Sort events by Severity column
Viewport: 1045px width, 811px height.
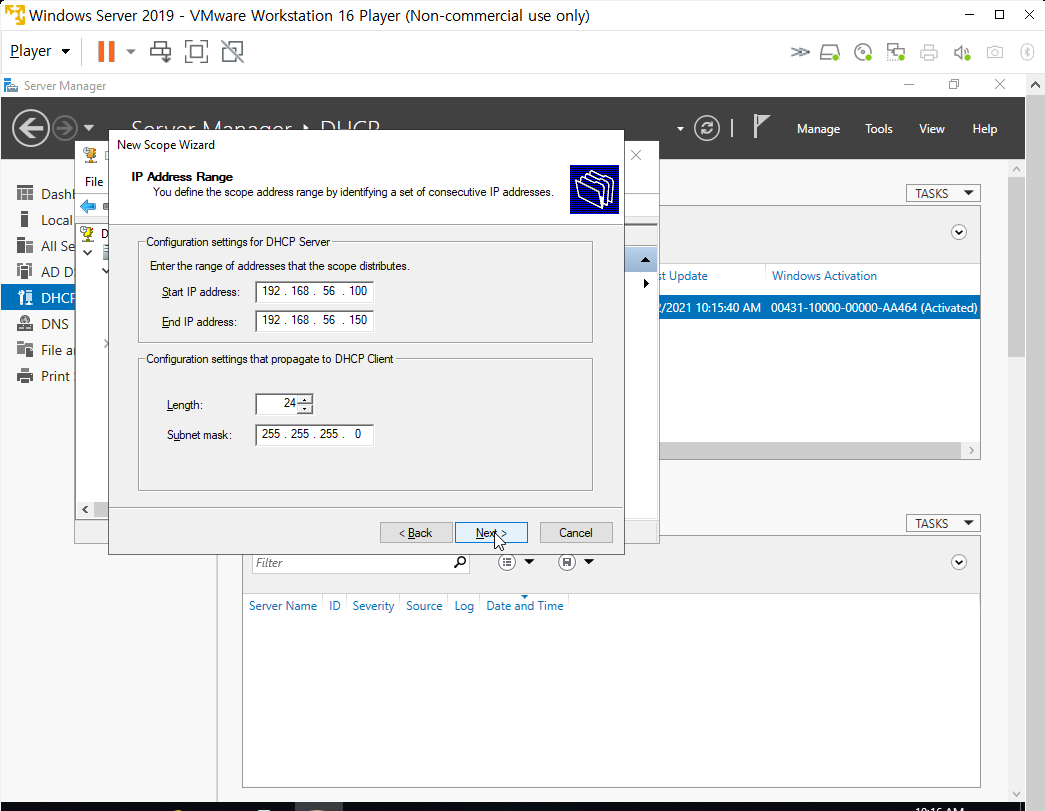pyautogui.click(x=373, y=606)
